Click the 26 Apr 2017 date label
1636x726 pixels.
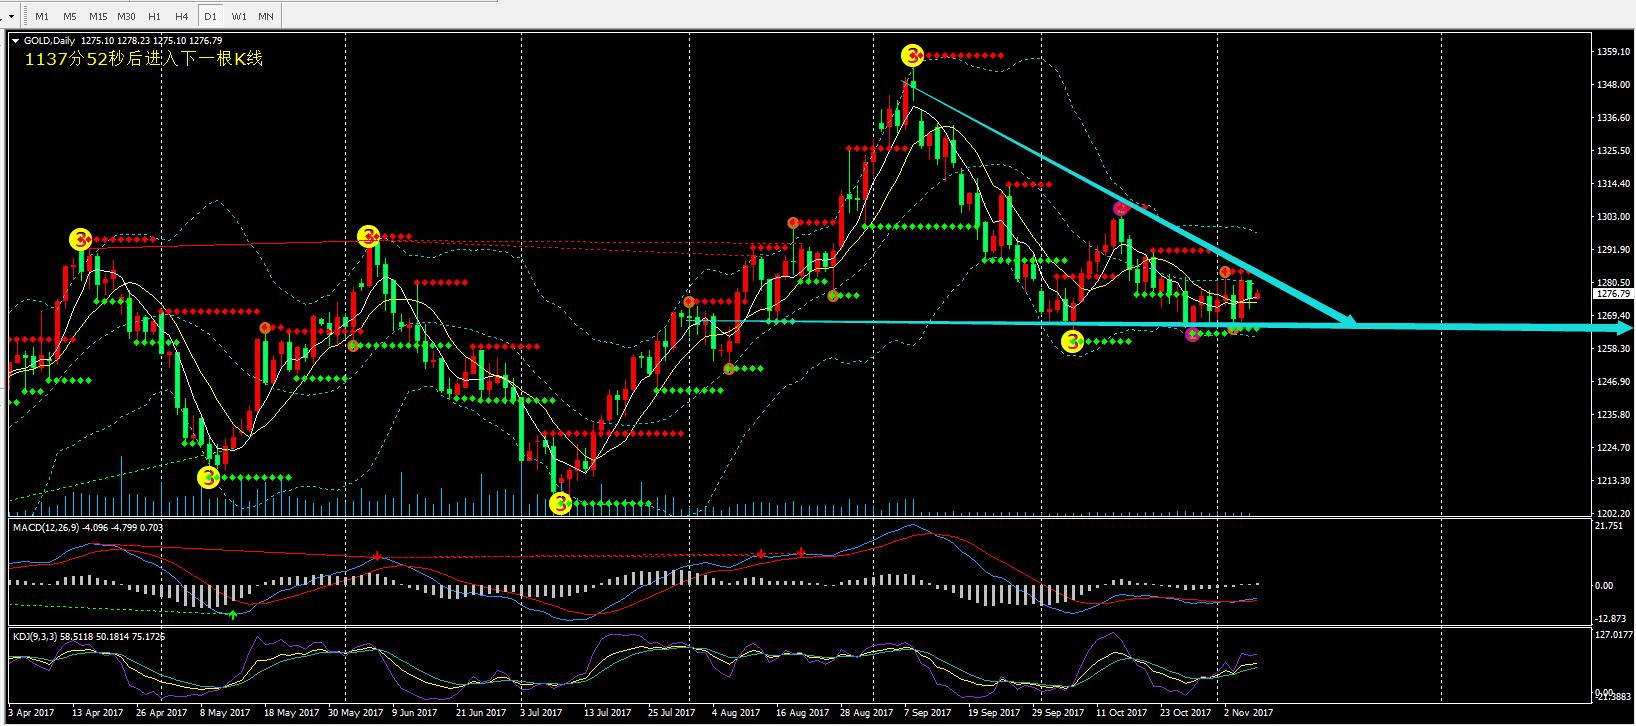(x=163, y=713)
